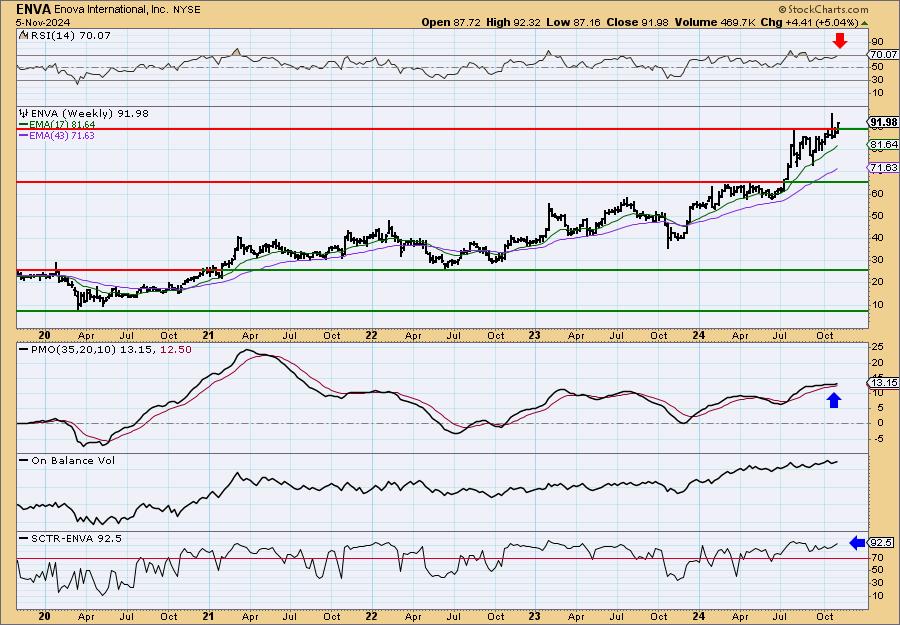Click the 71.63 EMA tag on right axis
This screenshot has width=900, height=625.
(883, 168)
